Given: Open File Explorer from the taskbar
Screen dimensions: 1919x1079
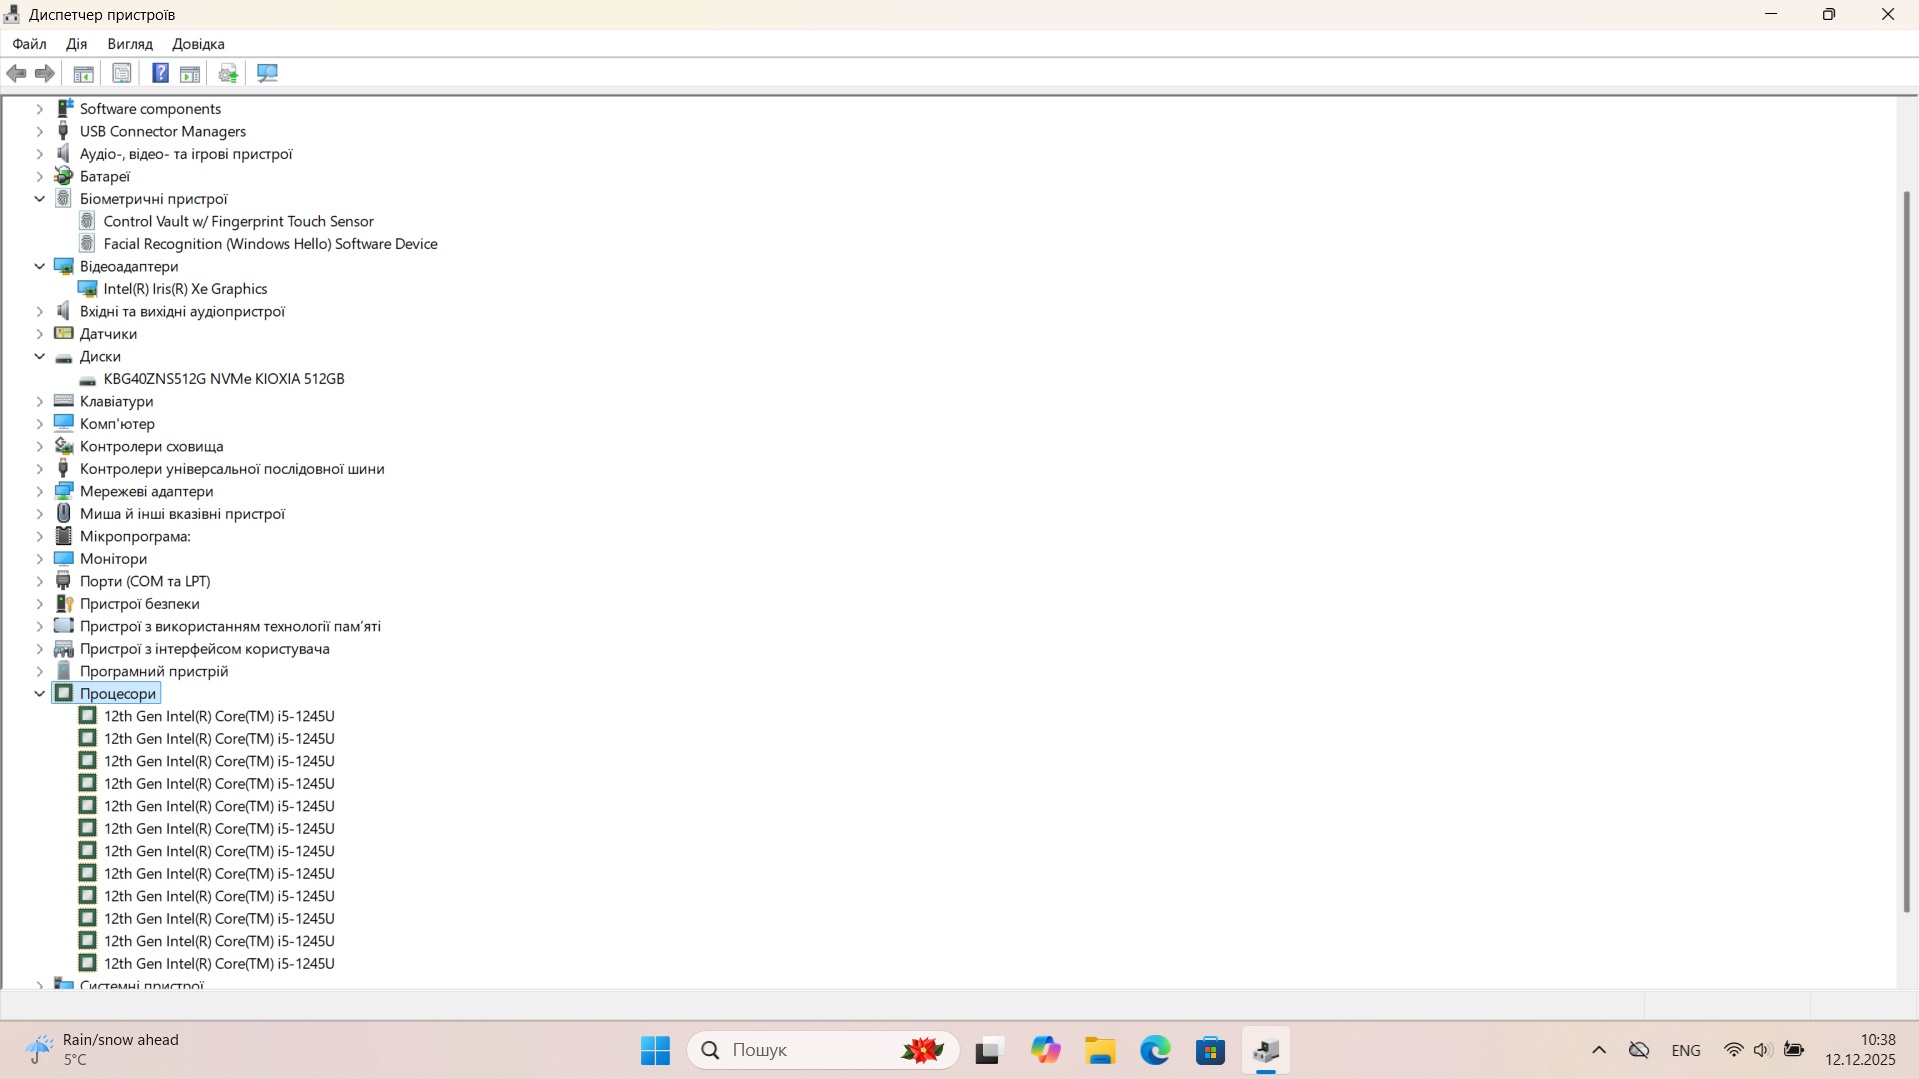Looking at the screenshot, I should tap(1100, 1050).
